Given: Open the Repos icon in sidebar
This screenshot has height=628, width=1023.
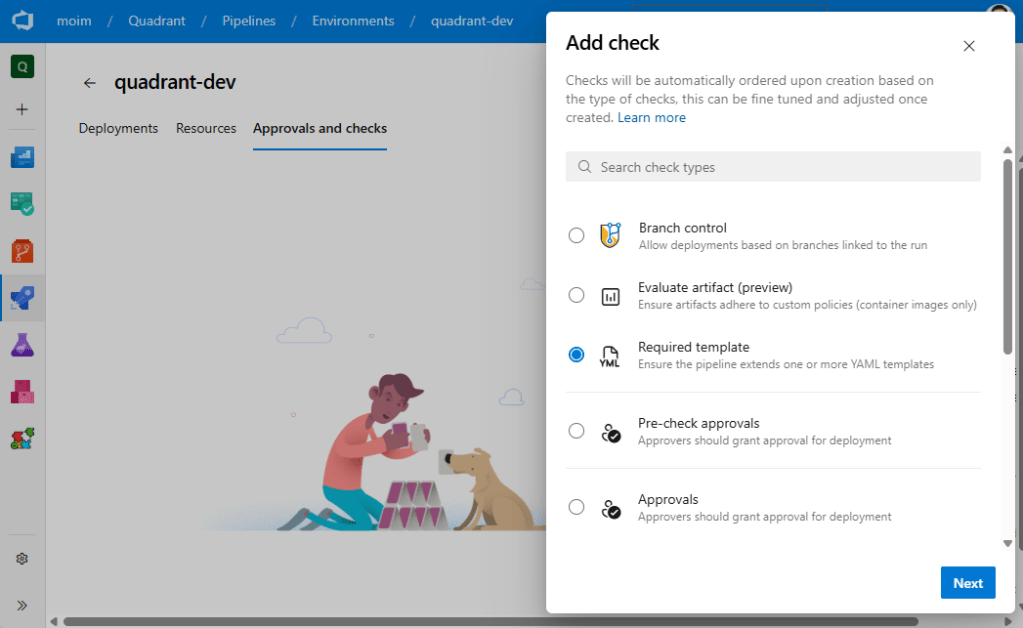Looking at the screenshot, I should (x=22, y=250).
